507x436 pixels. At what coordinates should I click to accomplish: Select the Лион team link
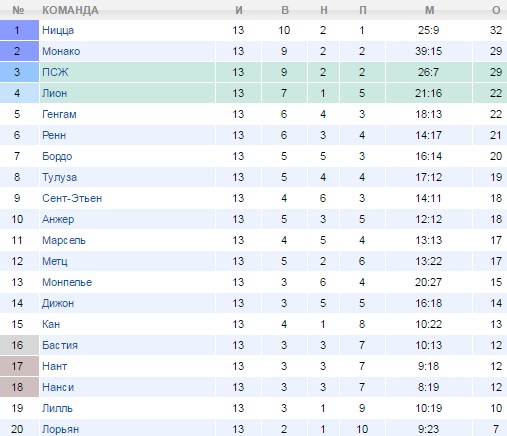(x=54, y=93)
